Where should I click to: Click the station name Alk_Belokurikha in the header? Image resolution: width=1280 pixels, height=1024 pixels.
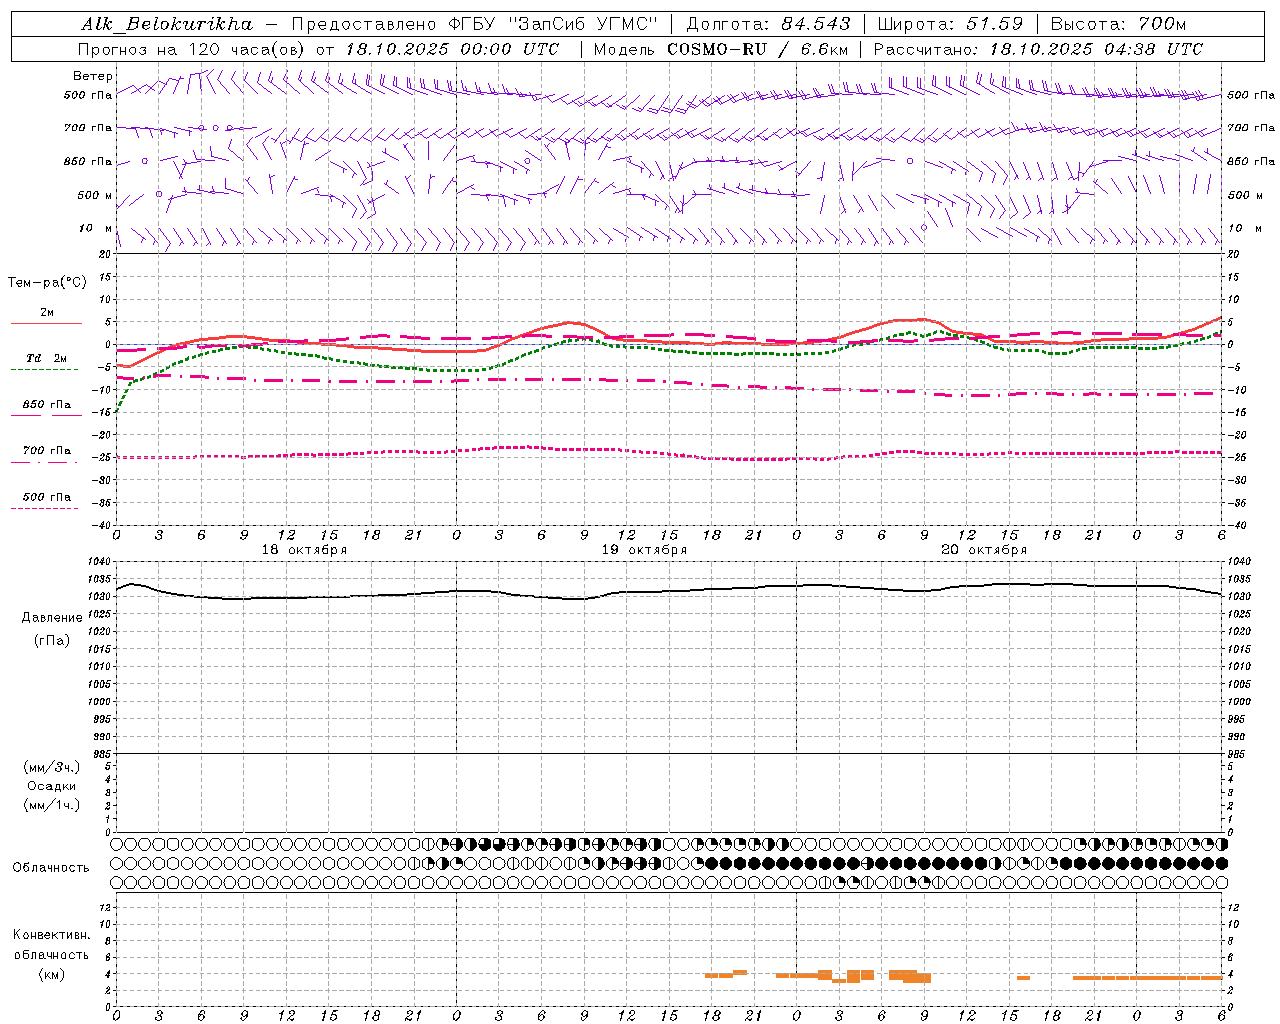pyautogui.click(x=167, y=24)
